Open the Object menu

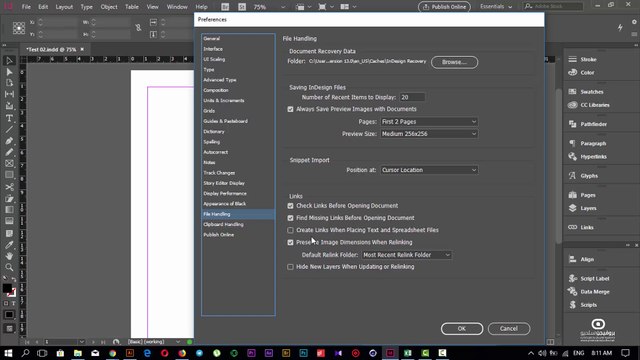(109, 7)
